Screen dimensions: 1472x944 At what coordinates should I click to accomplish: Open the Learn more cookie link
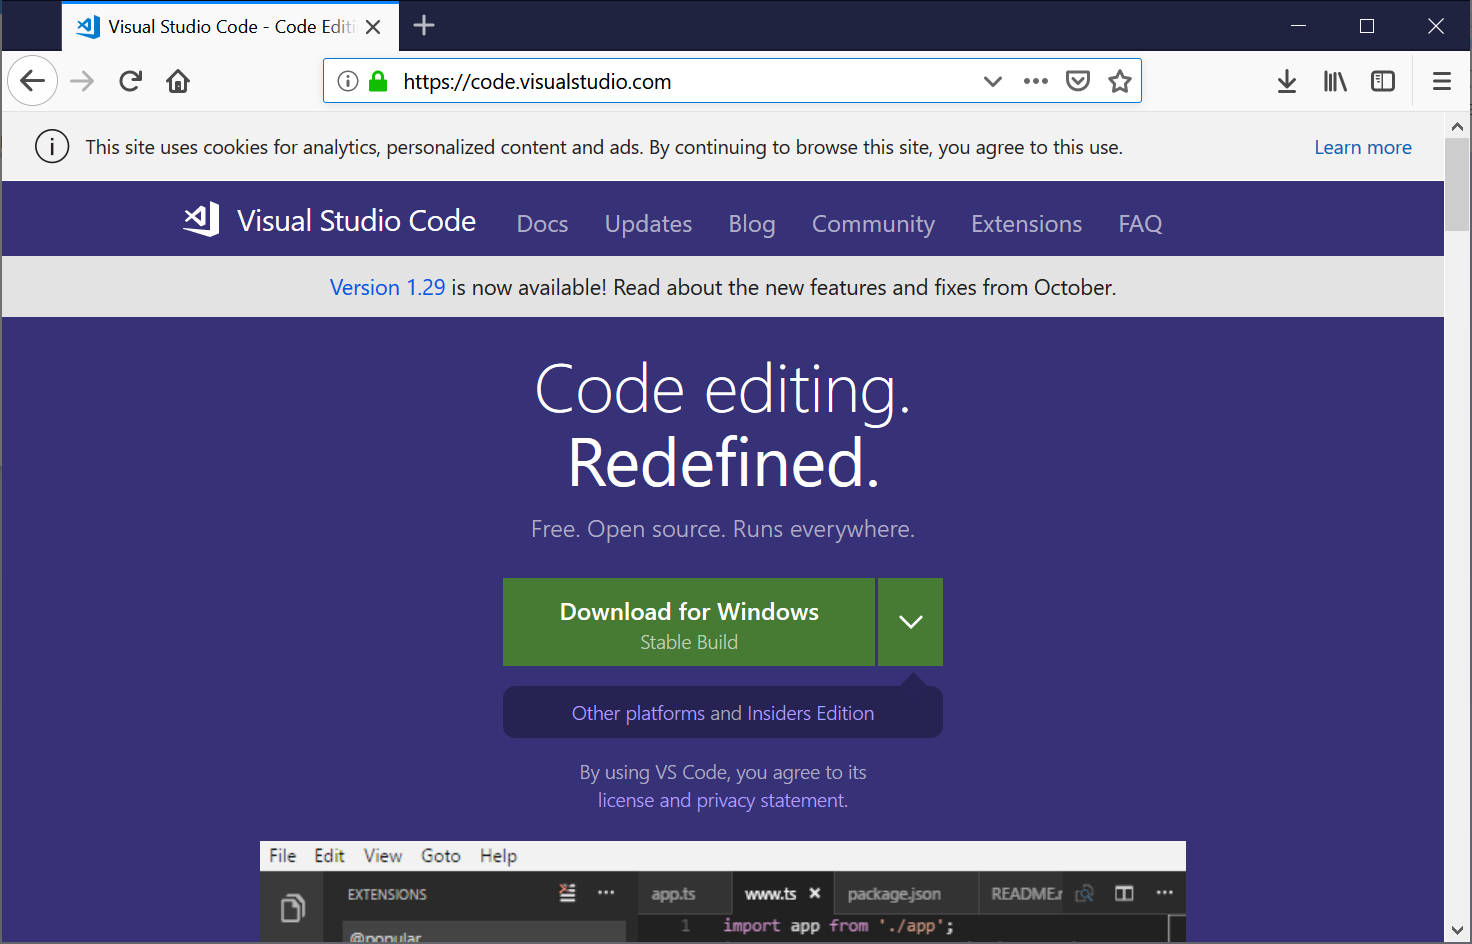coord(1363,147)
